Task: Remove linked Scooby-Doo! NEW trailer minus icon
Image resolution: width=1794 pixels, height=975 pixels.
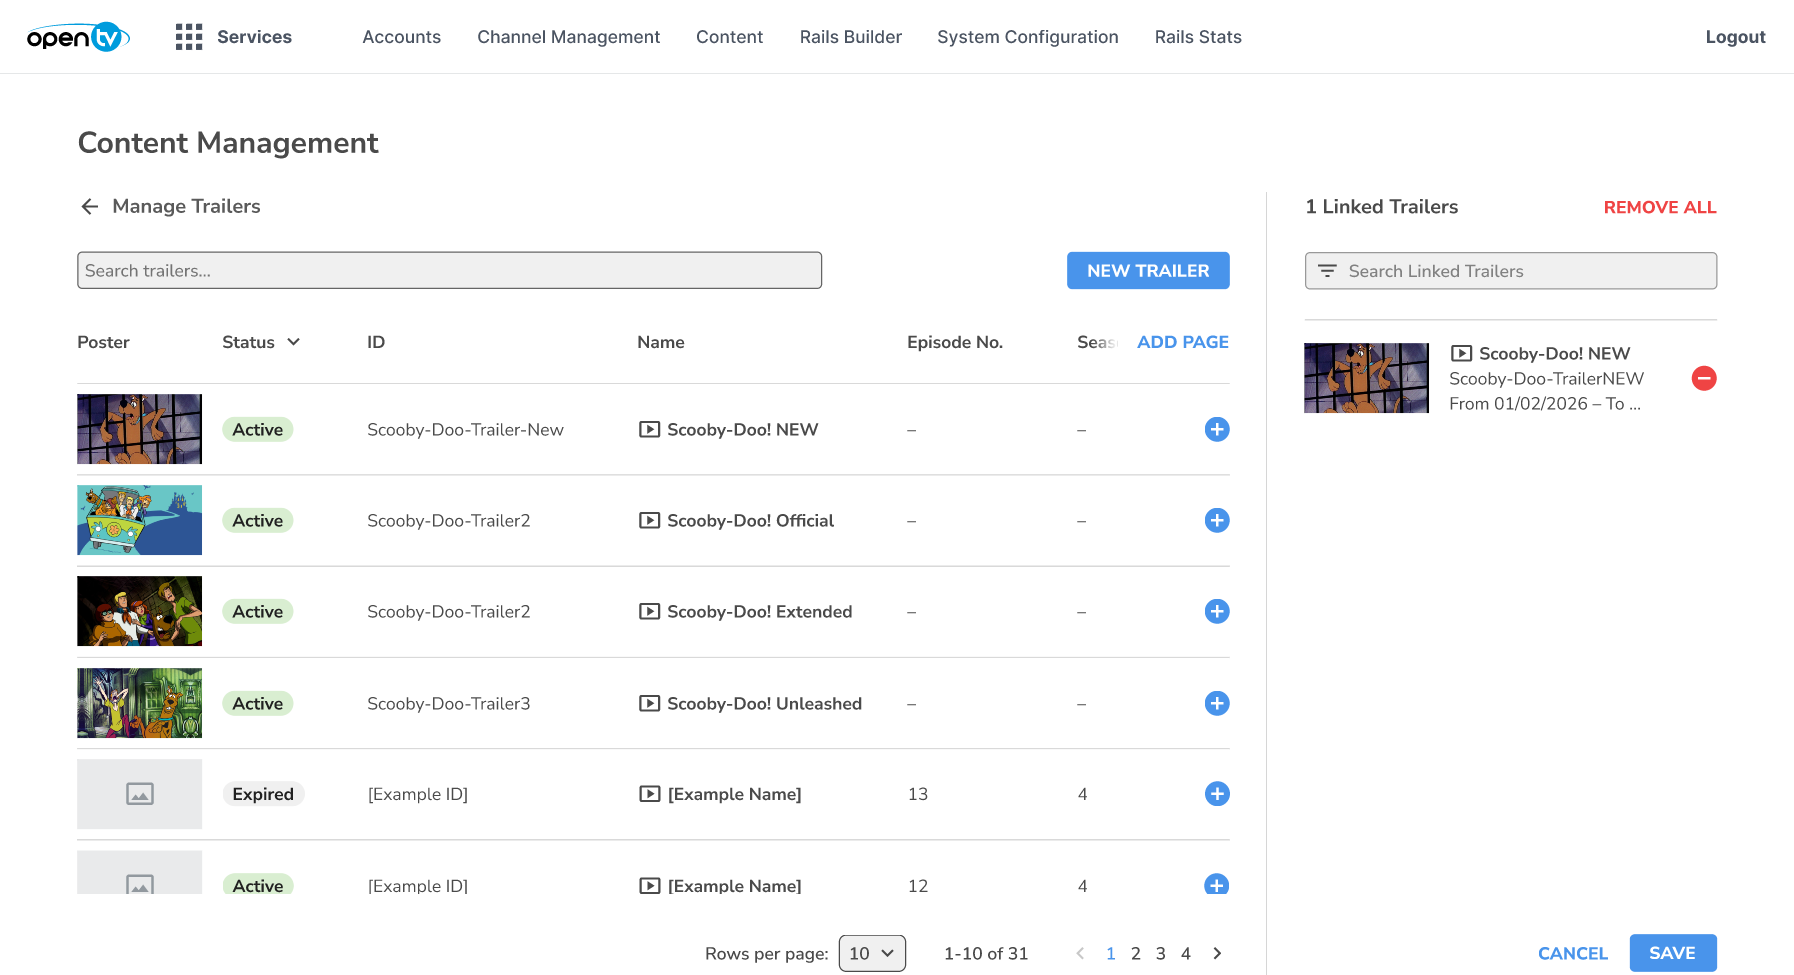Action: pyautogui.click(x=1704, y=378)
